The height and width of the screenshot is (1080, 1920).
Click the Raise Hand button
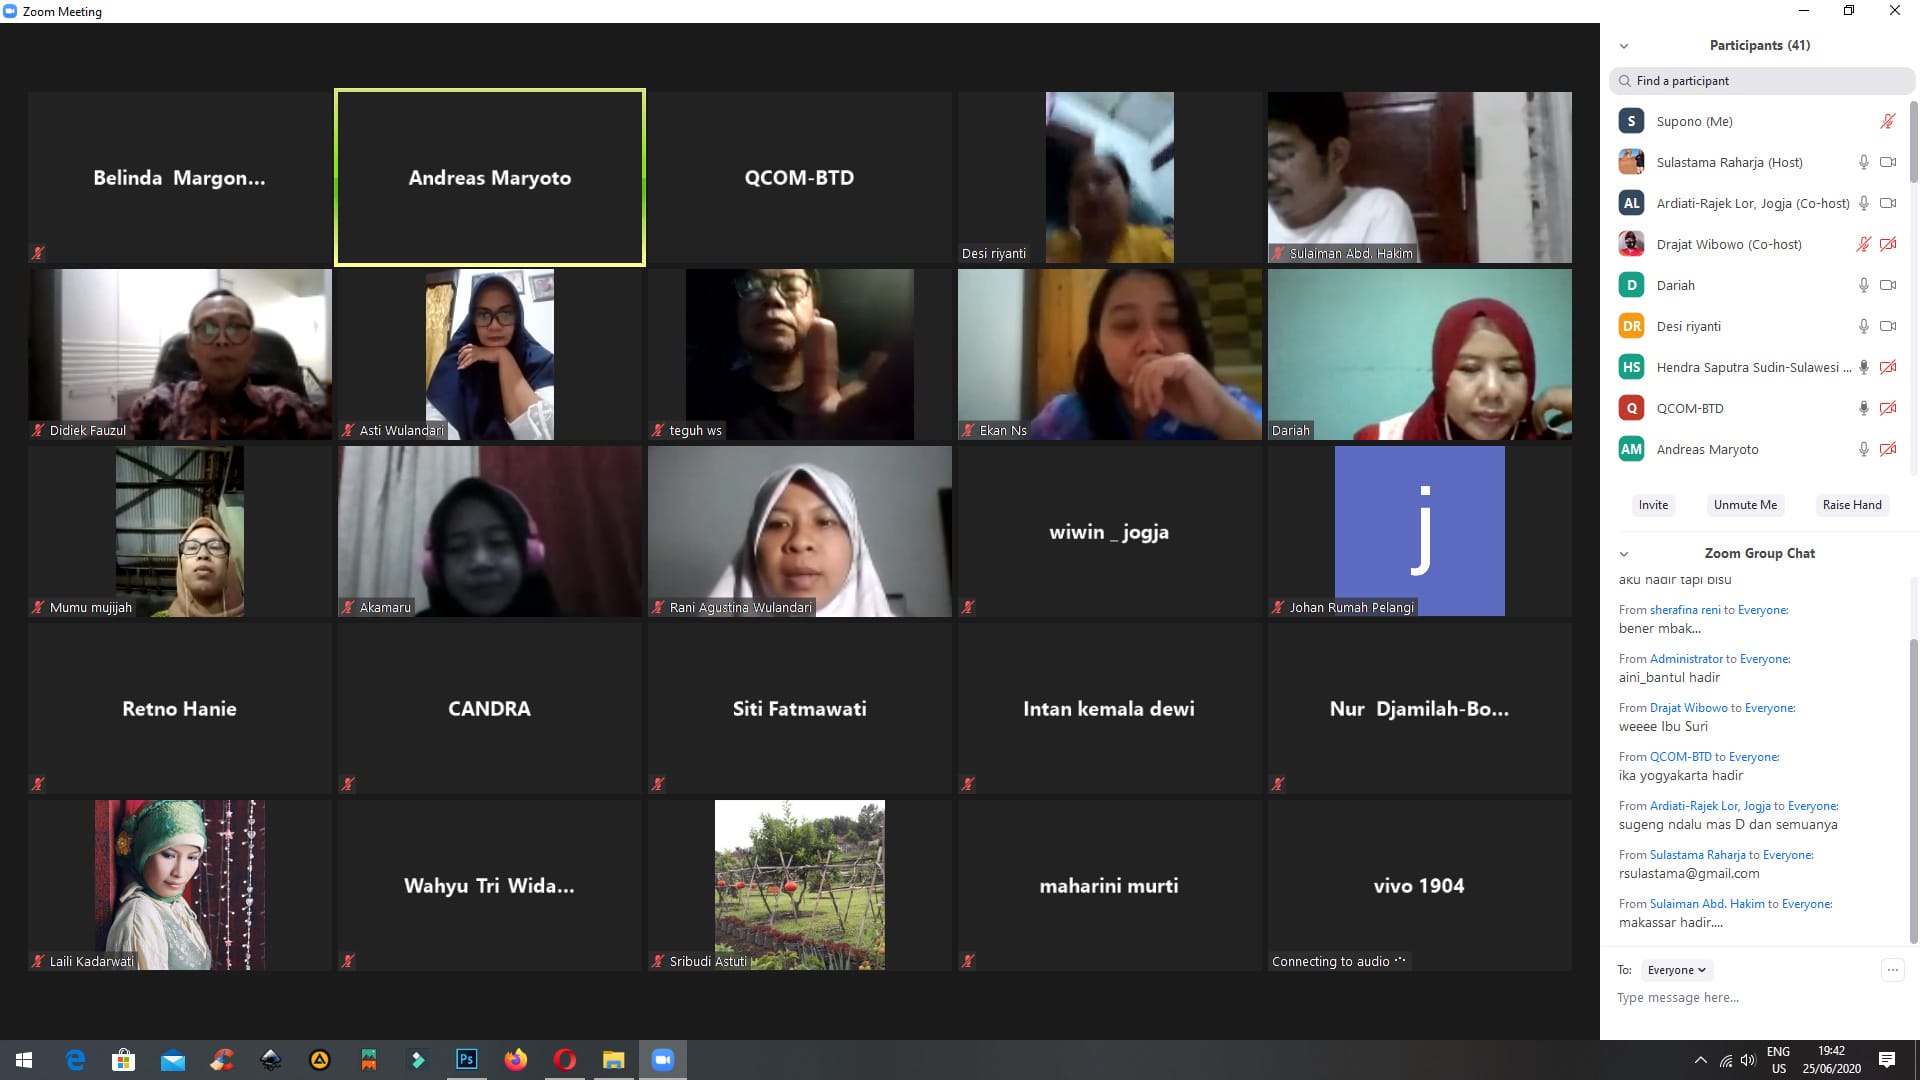click(x=1851, y=505)
